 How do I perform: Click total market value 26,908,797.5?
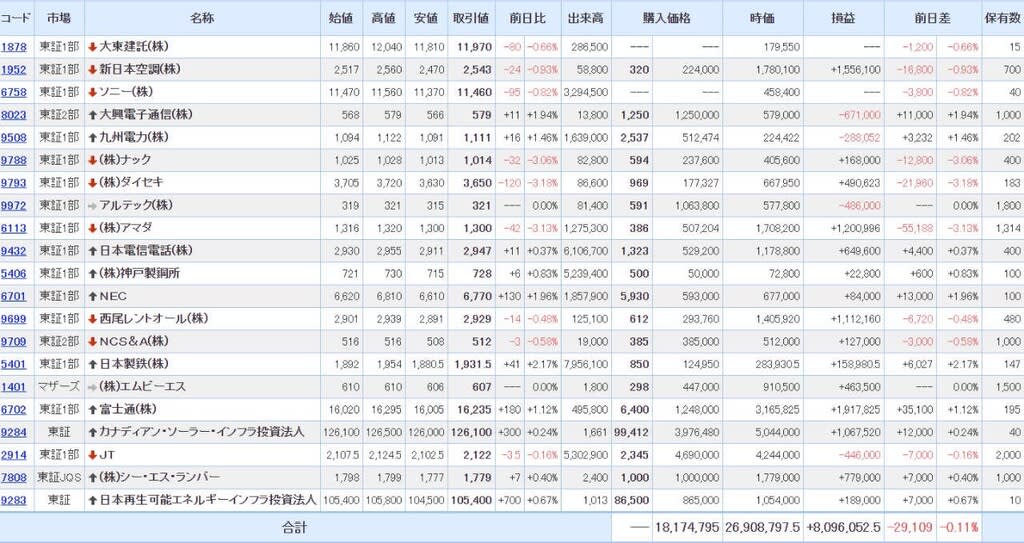coord(762,527)
